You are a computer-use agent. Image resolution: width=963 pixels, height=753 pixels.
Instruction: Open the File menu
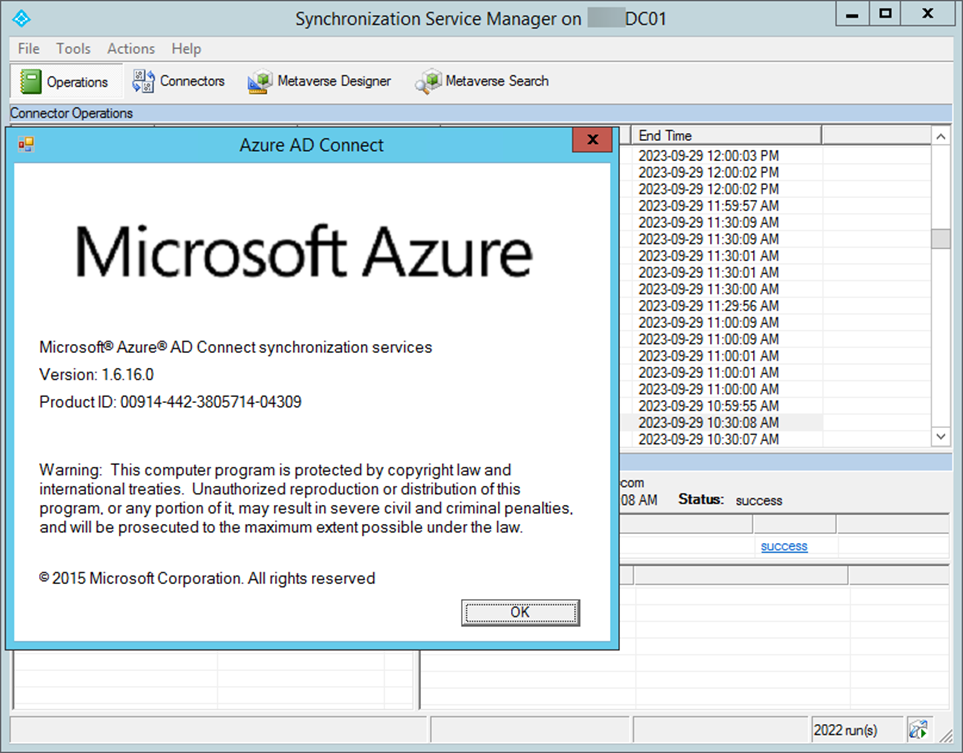(x=29, y=48)
